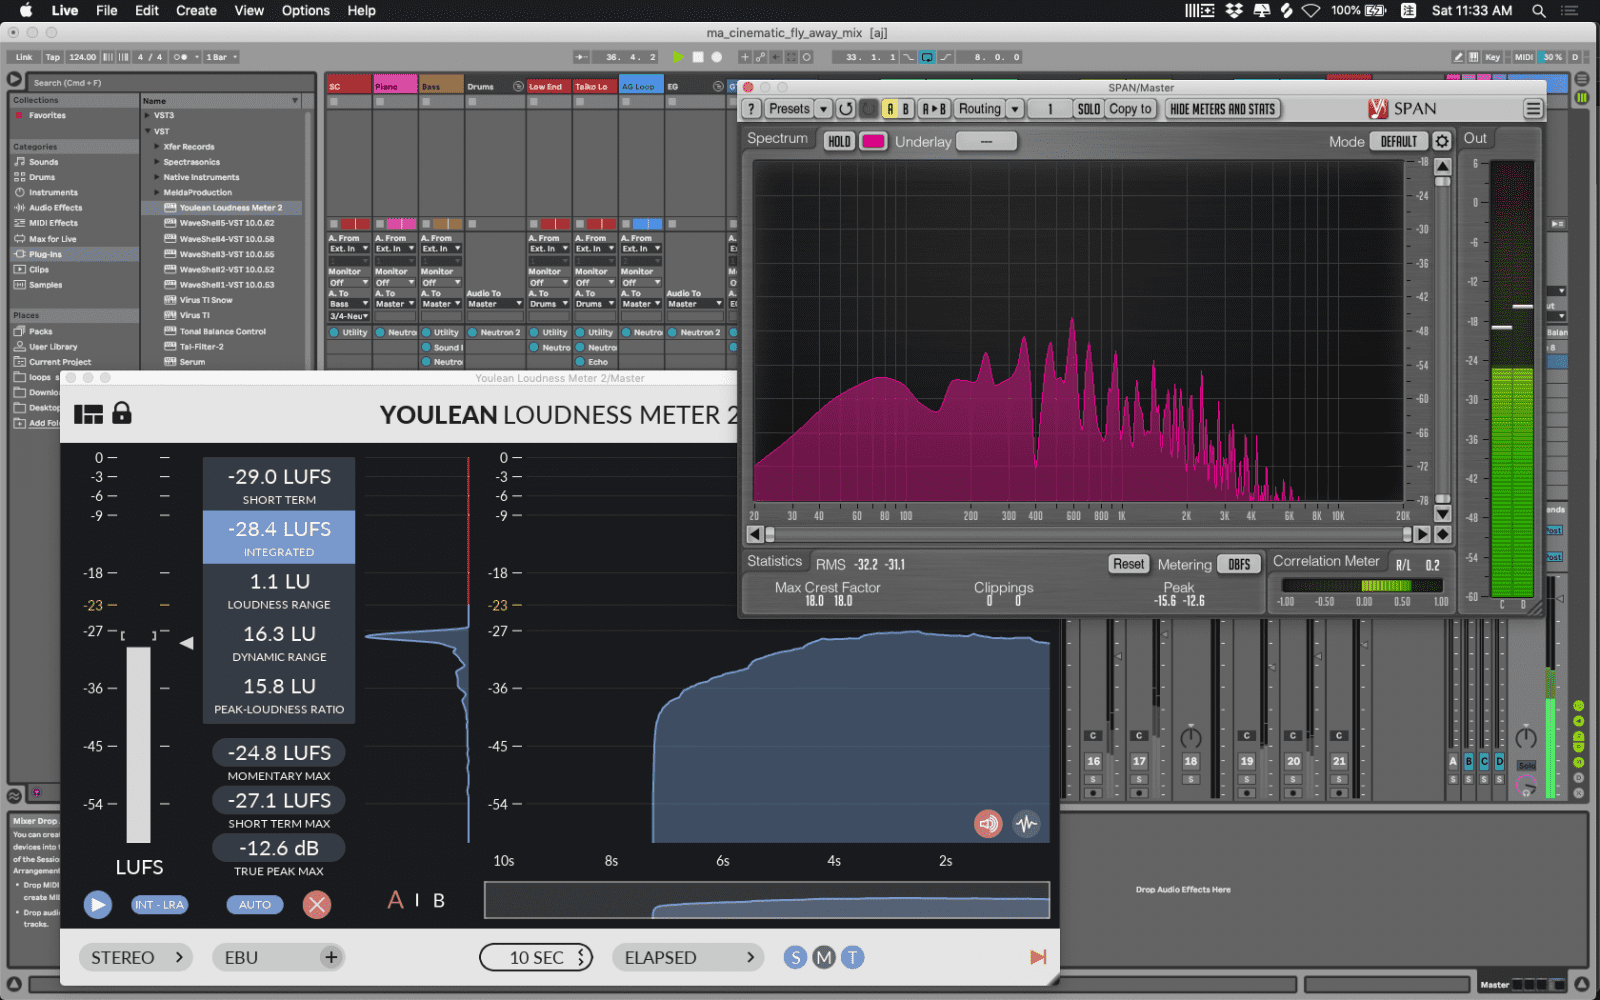The image size is (1600, 1000).
Task: Reset SPAN statistics
Action: [x=1128, y=564]
